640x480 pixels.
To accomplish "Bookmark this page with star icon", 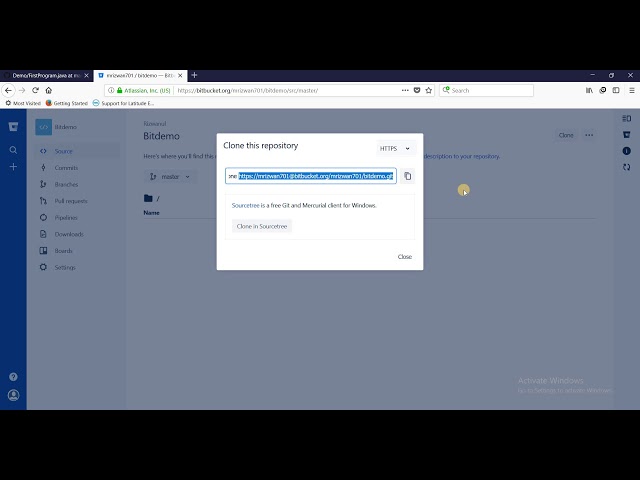I will point(429,90).
